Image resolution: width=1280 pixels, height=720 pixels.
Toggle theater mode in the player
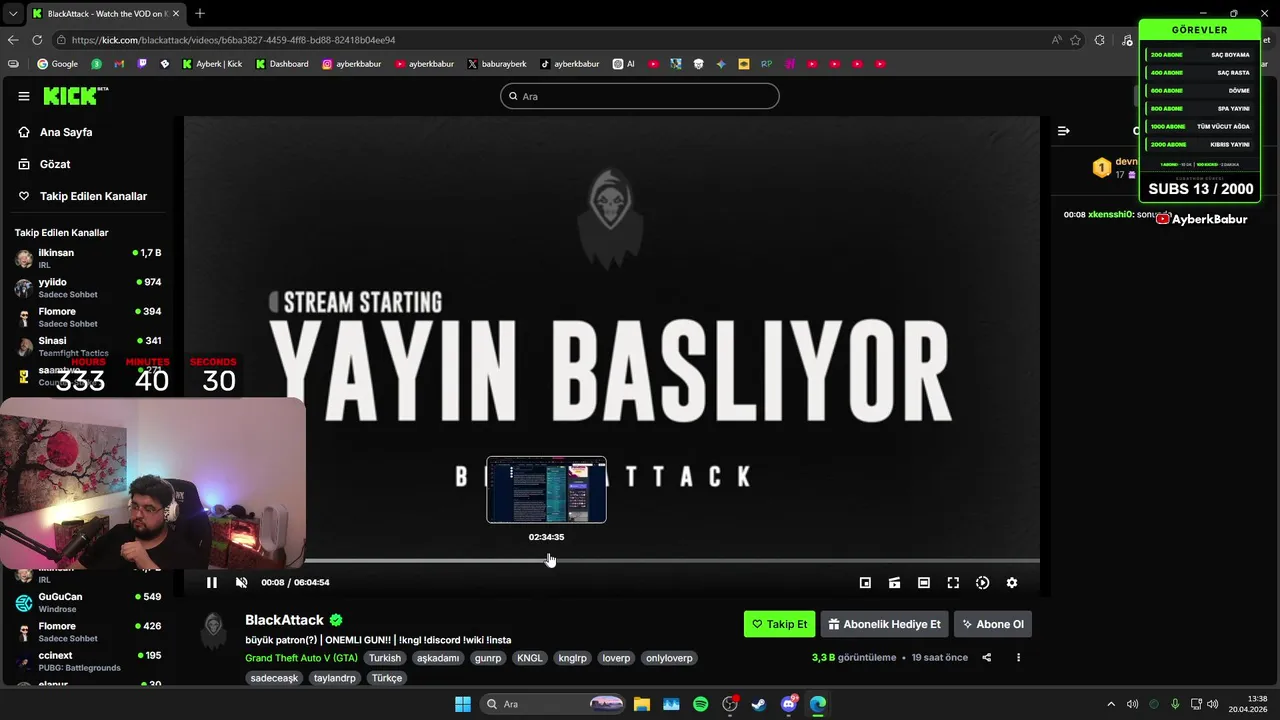click(x=924, y=583)
